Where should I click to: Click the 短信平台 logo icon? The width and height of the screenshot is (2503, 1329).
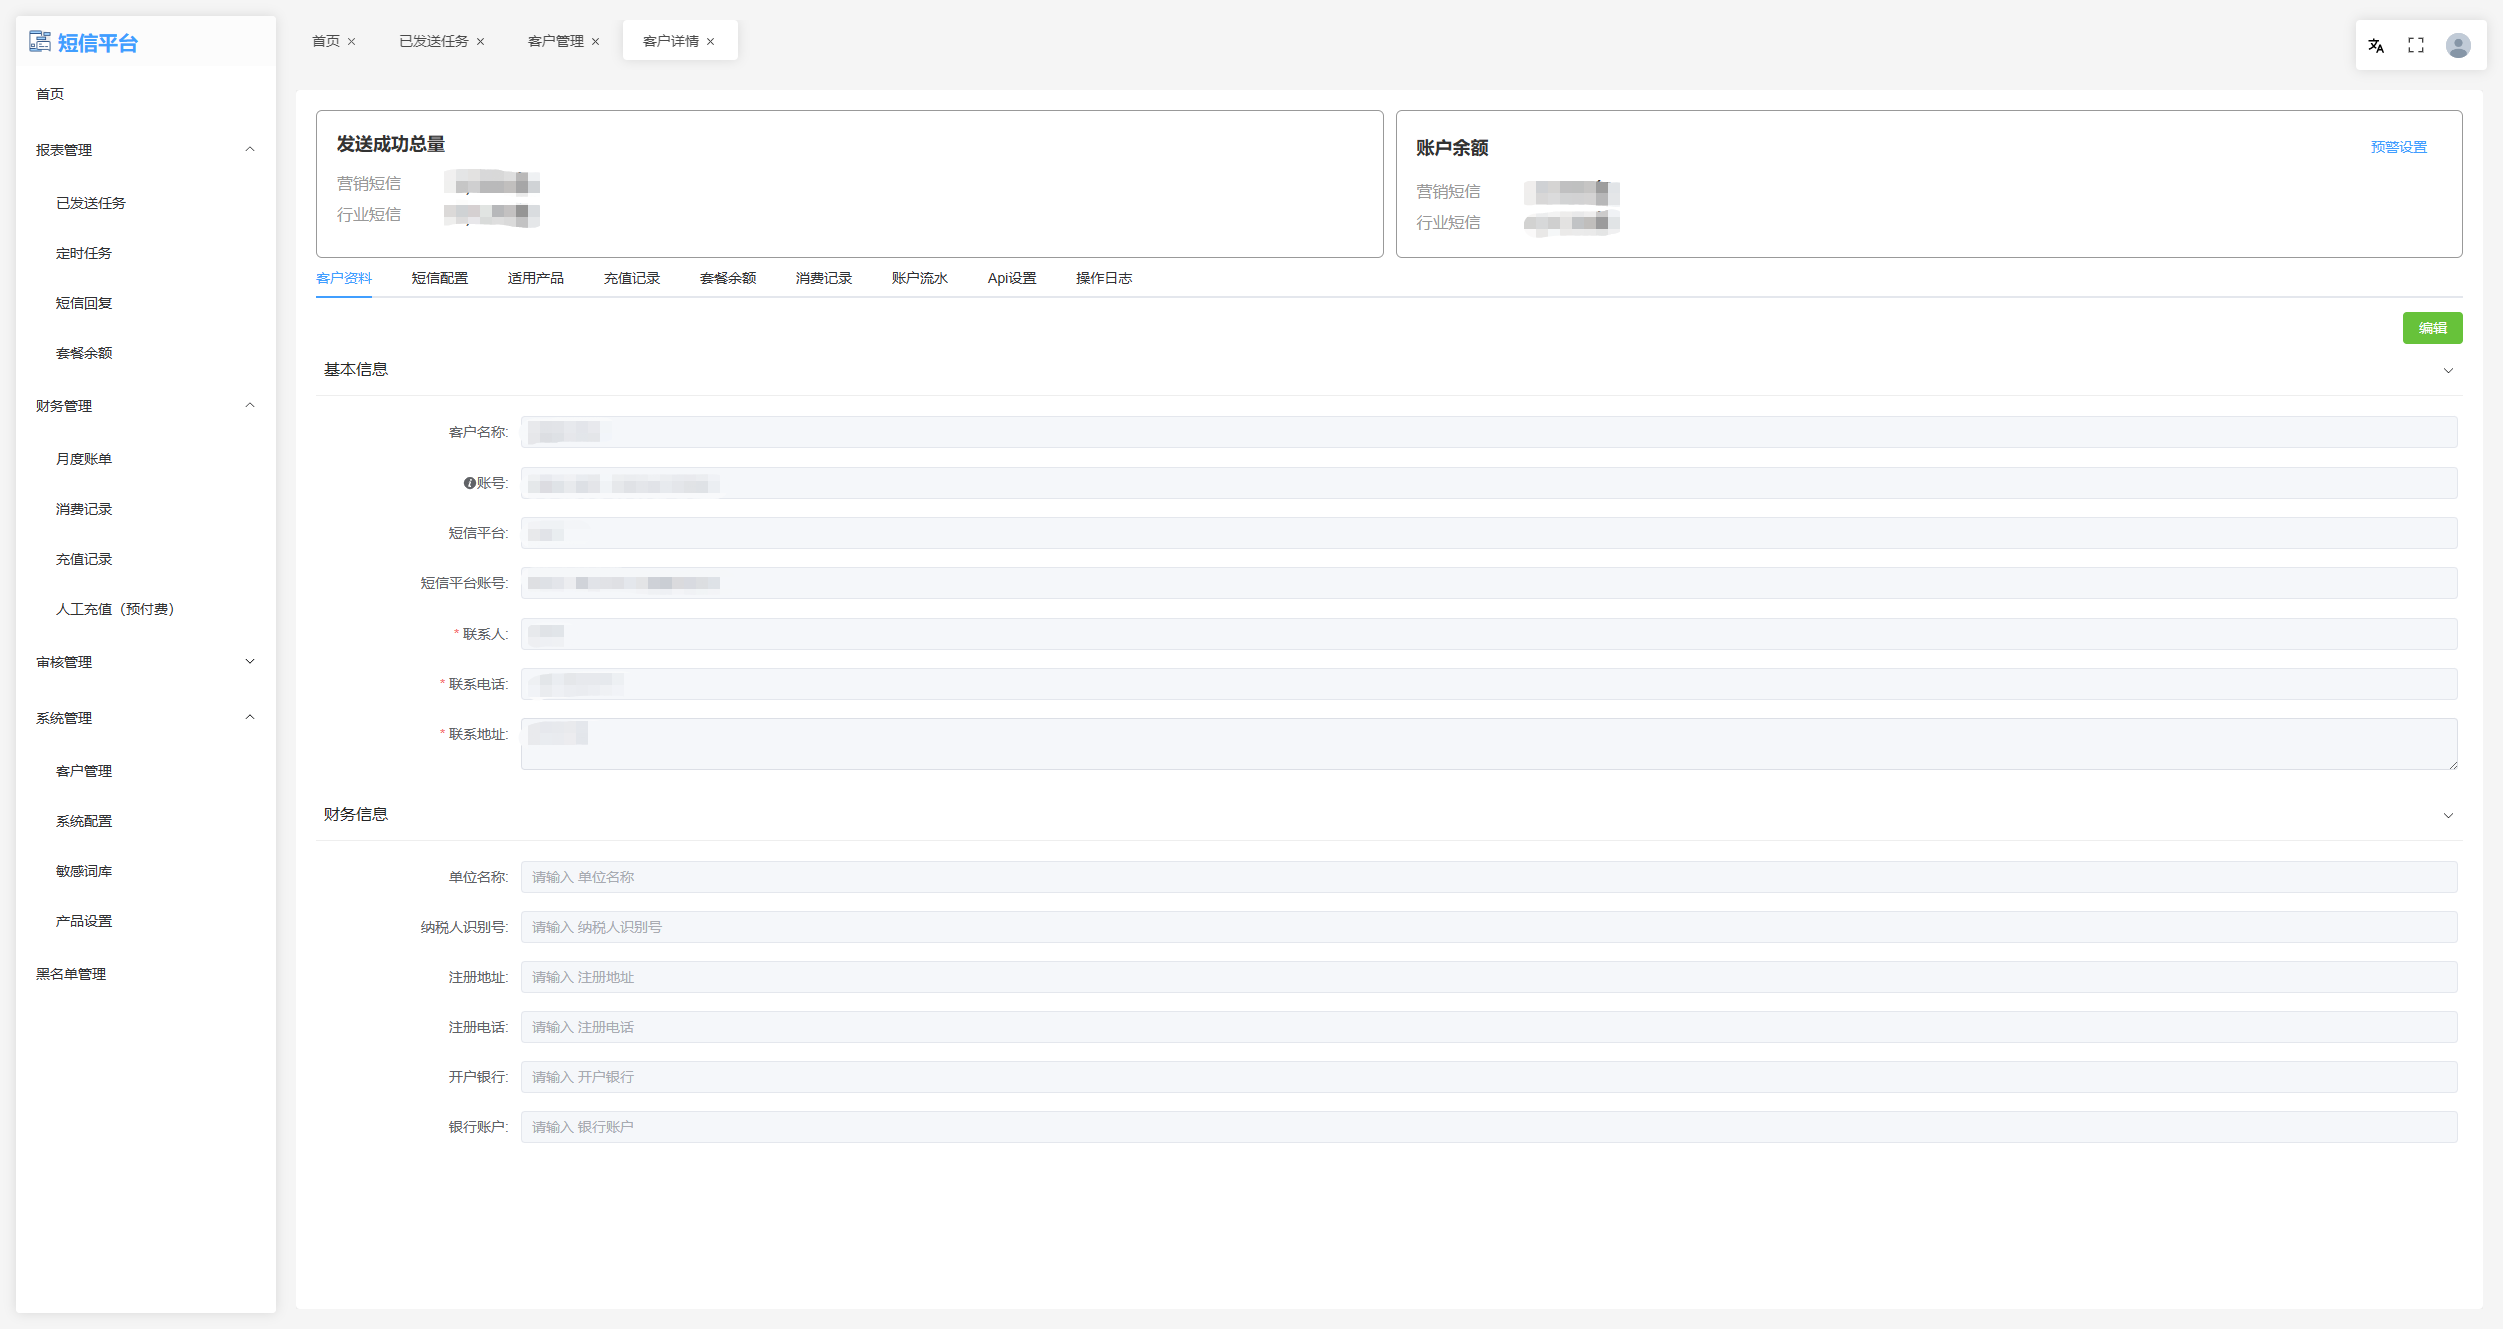click(x=40, y=41)
